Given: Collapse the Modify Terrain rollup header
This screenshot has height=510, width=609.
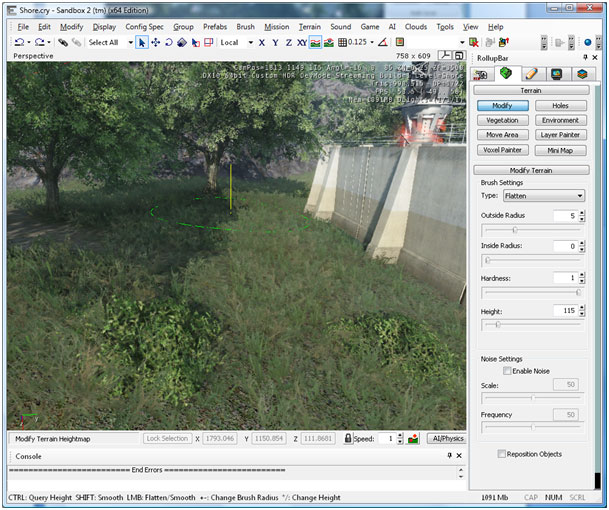Looking at the screenshot, I should pos(531,170).
